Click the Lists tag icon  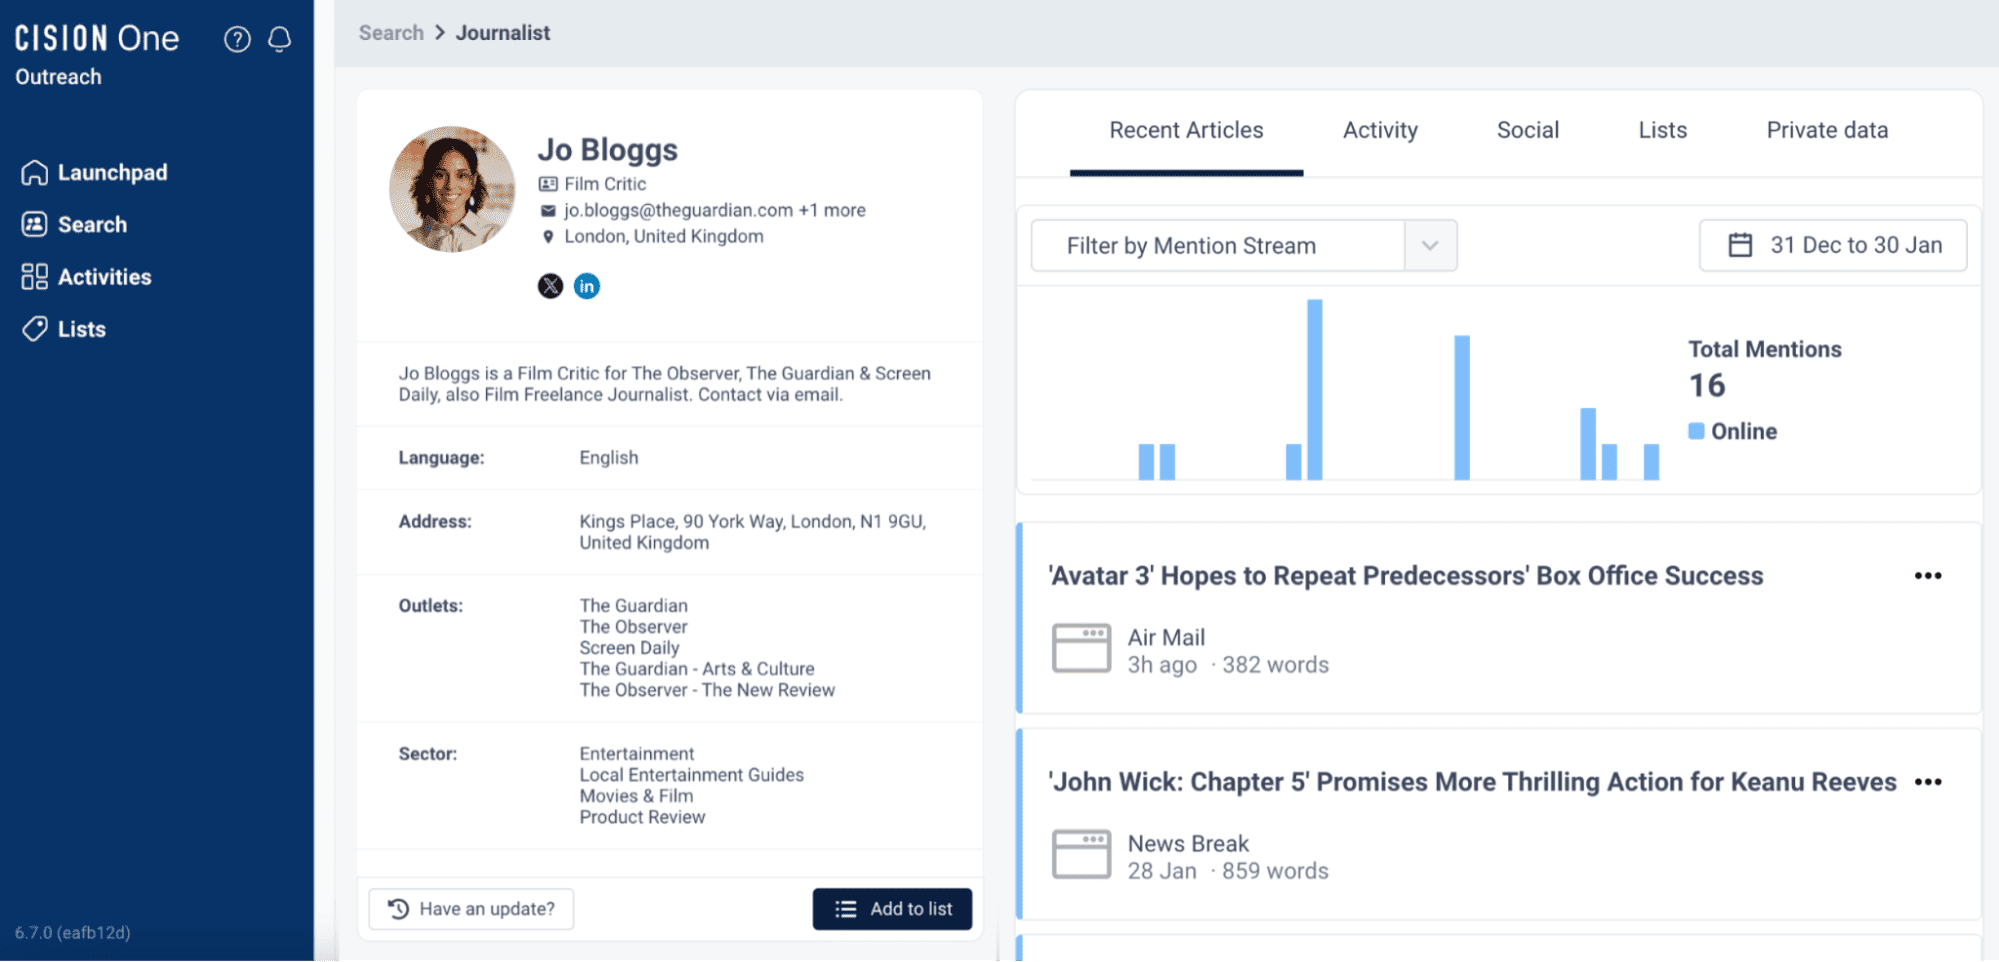(34, 329)
